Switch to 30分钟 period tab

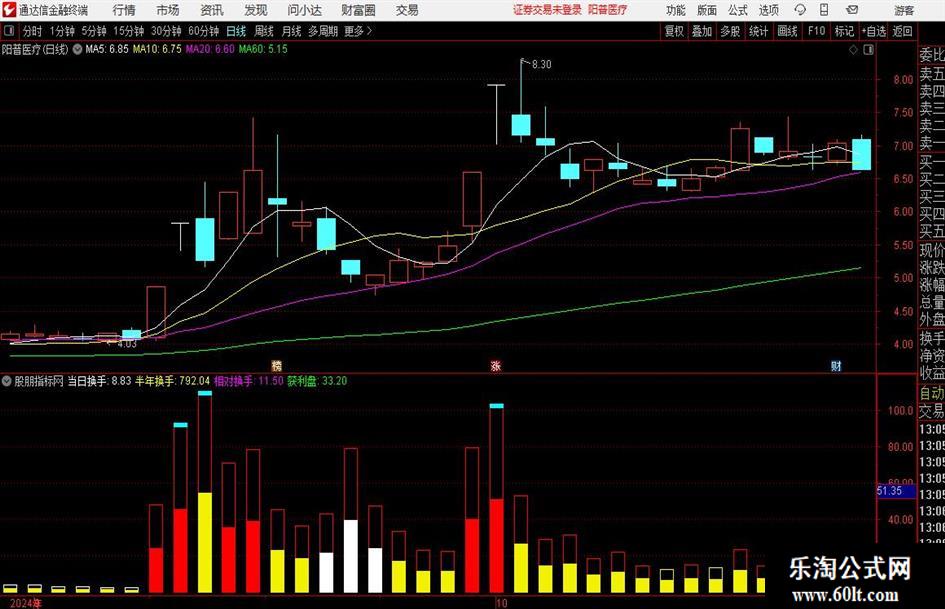[x=166, y=31]
